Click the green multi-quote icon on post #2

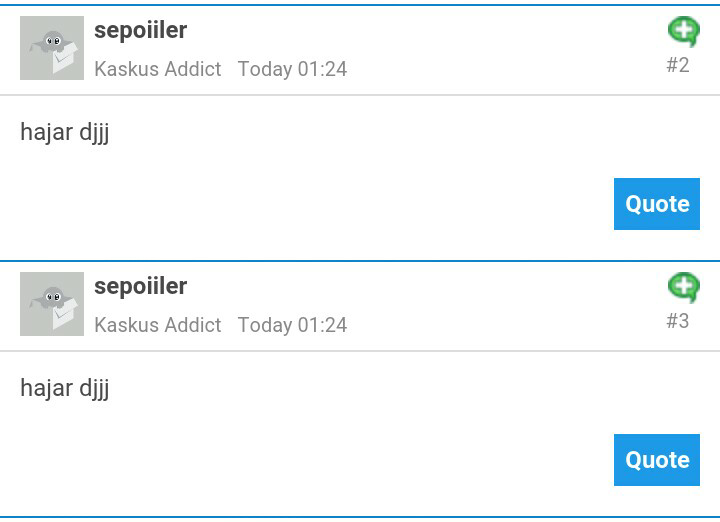click(684, 32)
